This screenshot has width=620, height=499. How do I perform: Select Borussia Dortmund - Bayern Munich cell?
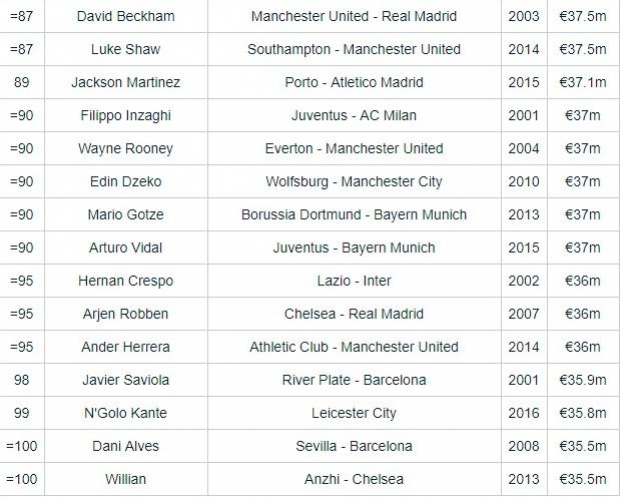[353, 214]
